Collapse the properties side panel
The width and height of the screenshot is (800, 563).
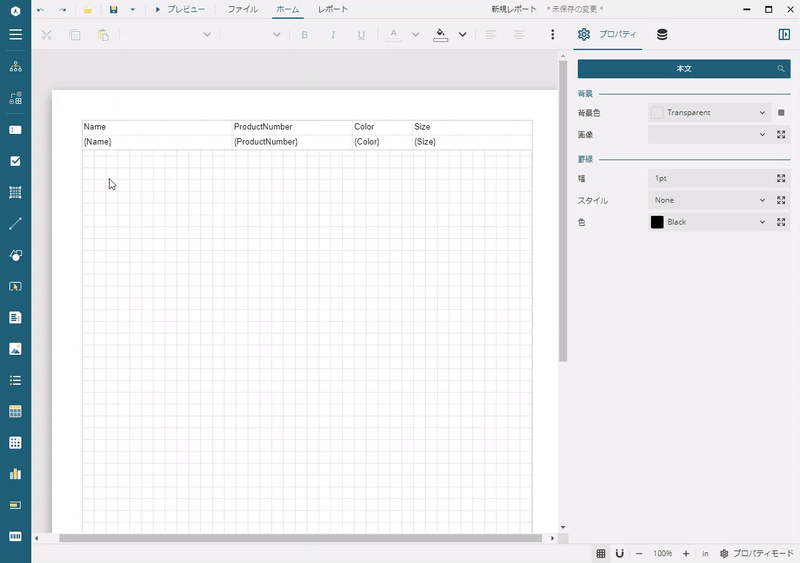(x=784, y=34)
